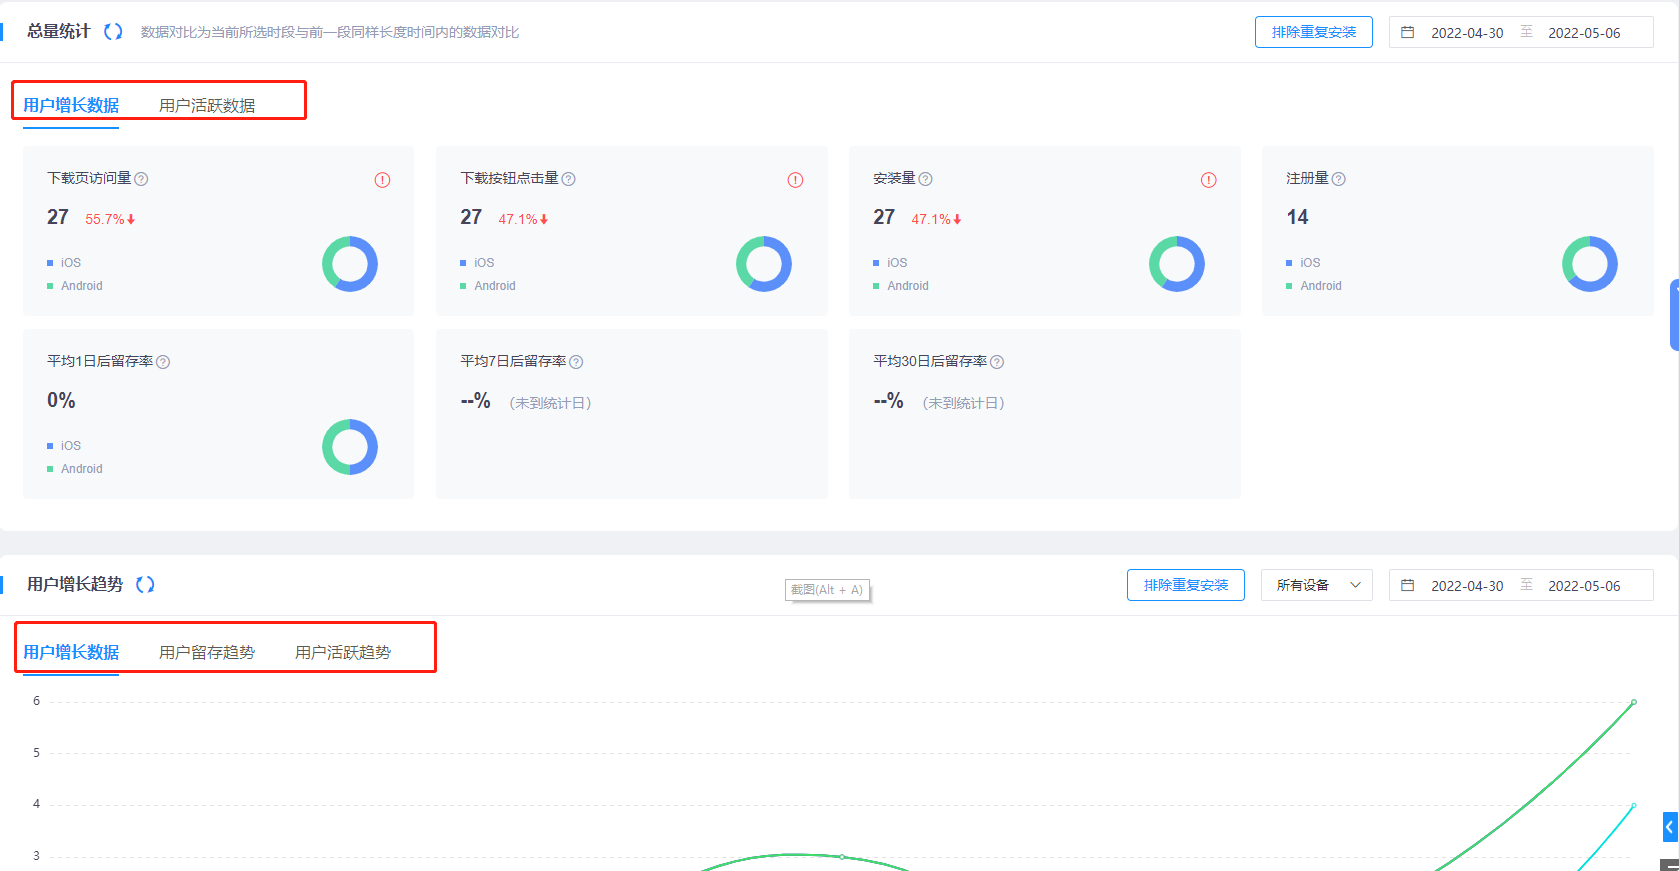This screenshot has height=871, width=1679.
Task: Click help icon next to 注册量
Action: coord(1338,179)
